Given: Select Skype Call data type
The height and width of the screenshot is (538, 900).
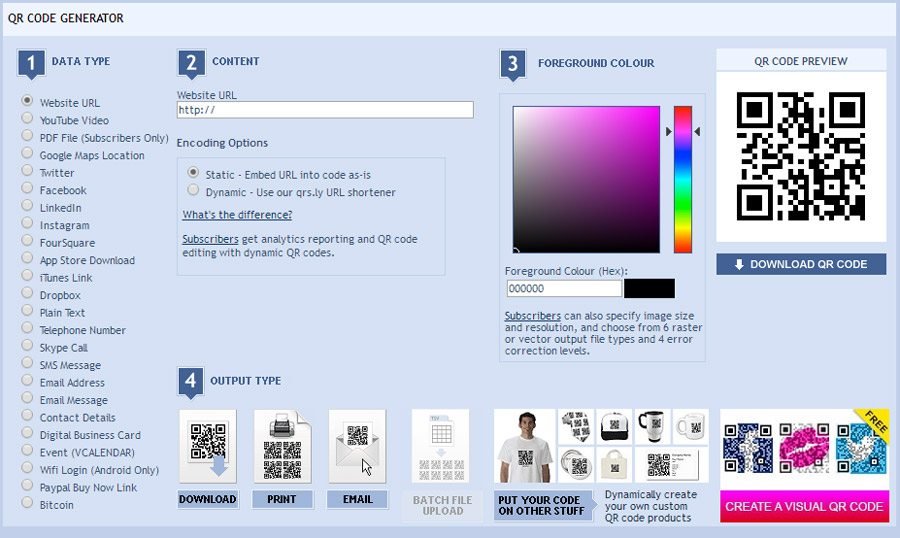Looking at the screenshot, I should [27, 345].
